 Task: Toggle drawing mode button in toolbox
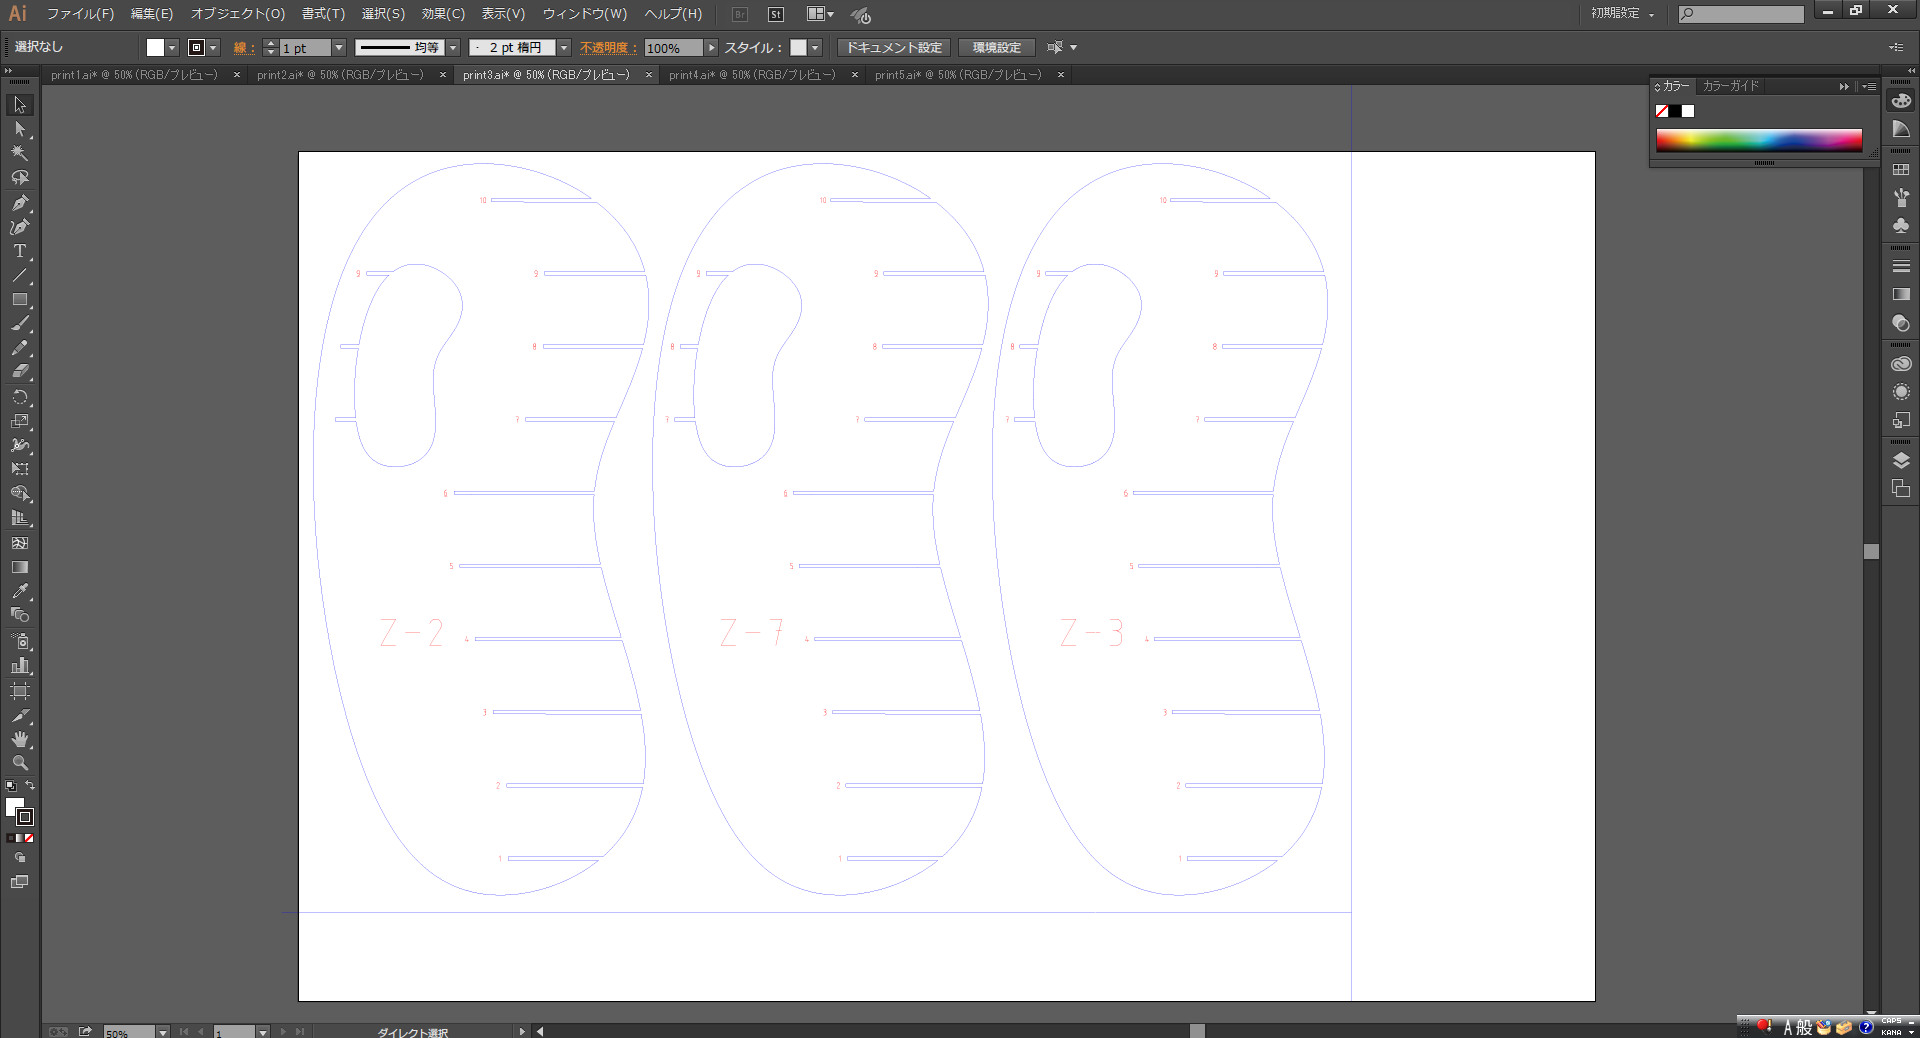(20, 858)
